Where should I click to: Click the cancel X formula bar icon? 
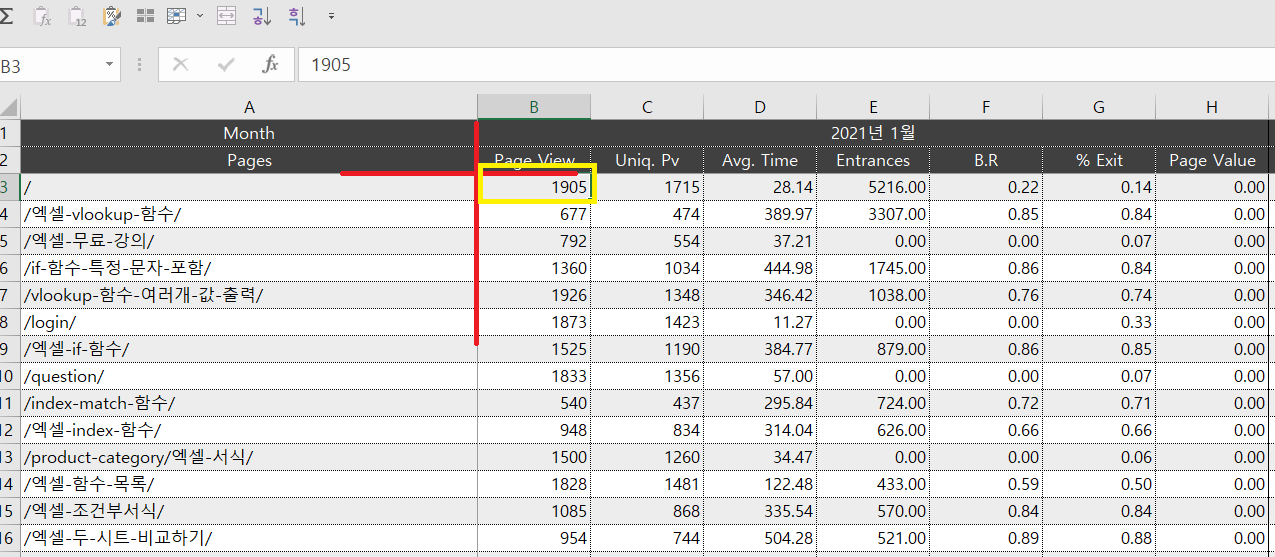(180, 65)
